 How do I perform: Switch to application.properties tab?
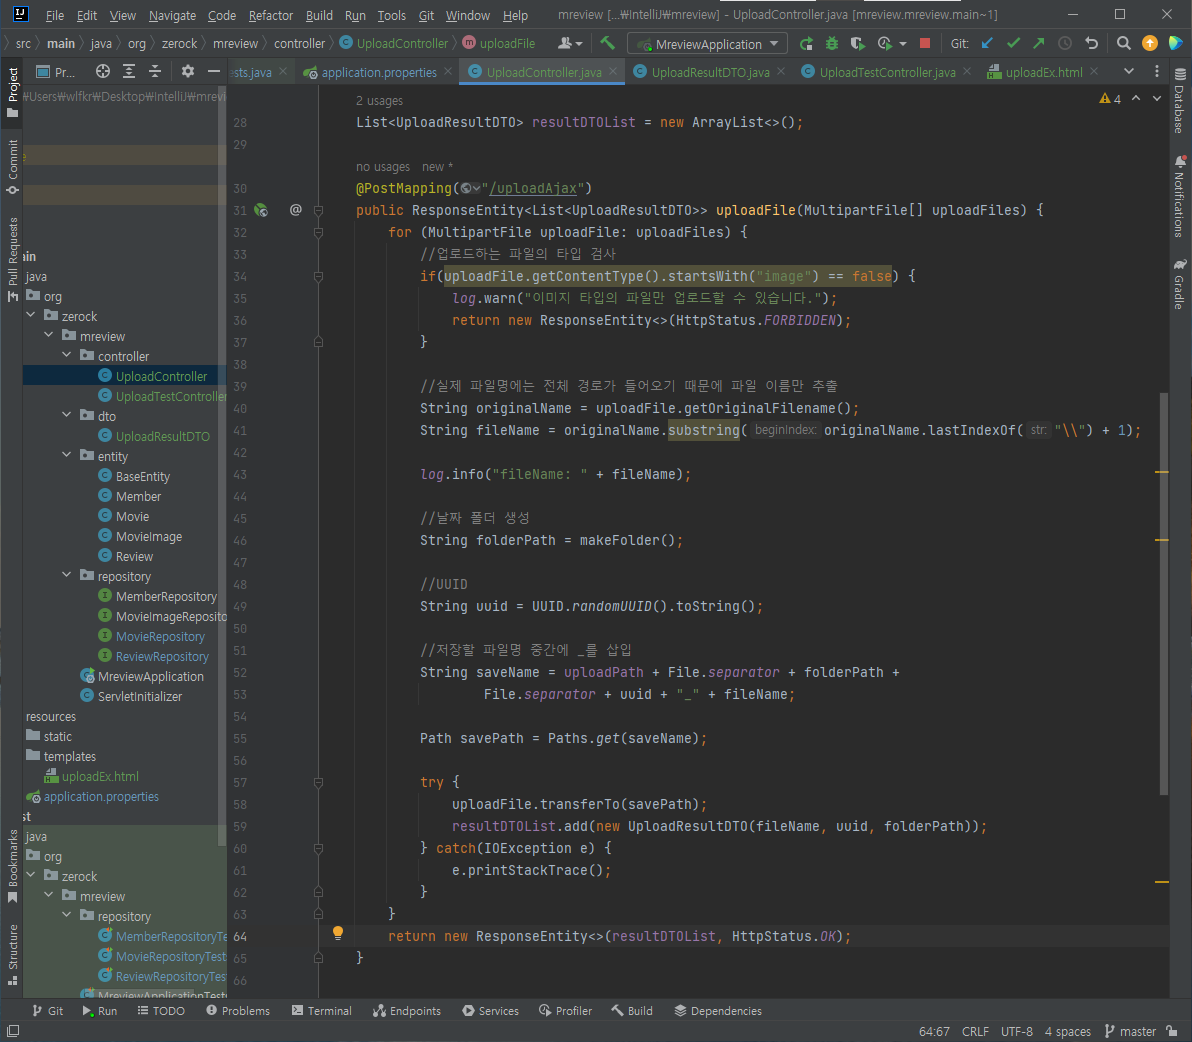pos(378,72)
